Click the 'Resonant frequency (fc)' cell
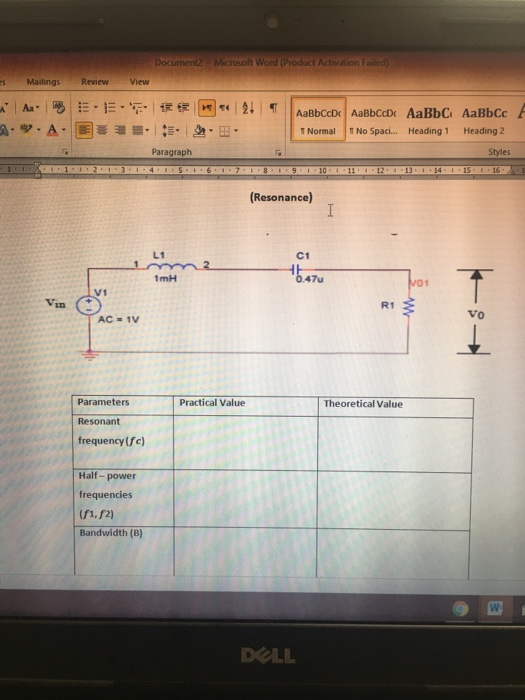525x700 pixels. pyautogui.click(x=123, y=442)
